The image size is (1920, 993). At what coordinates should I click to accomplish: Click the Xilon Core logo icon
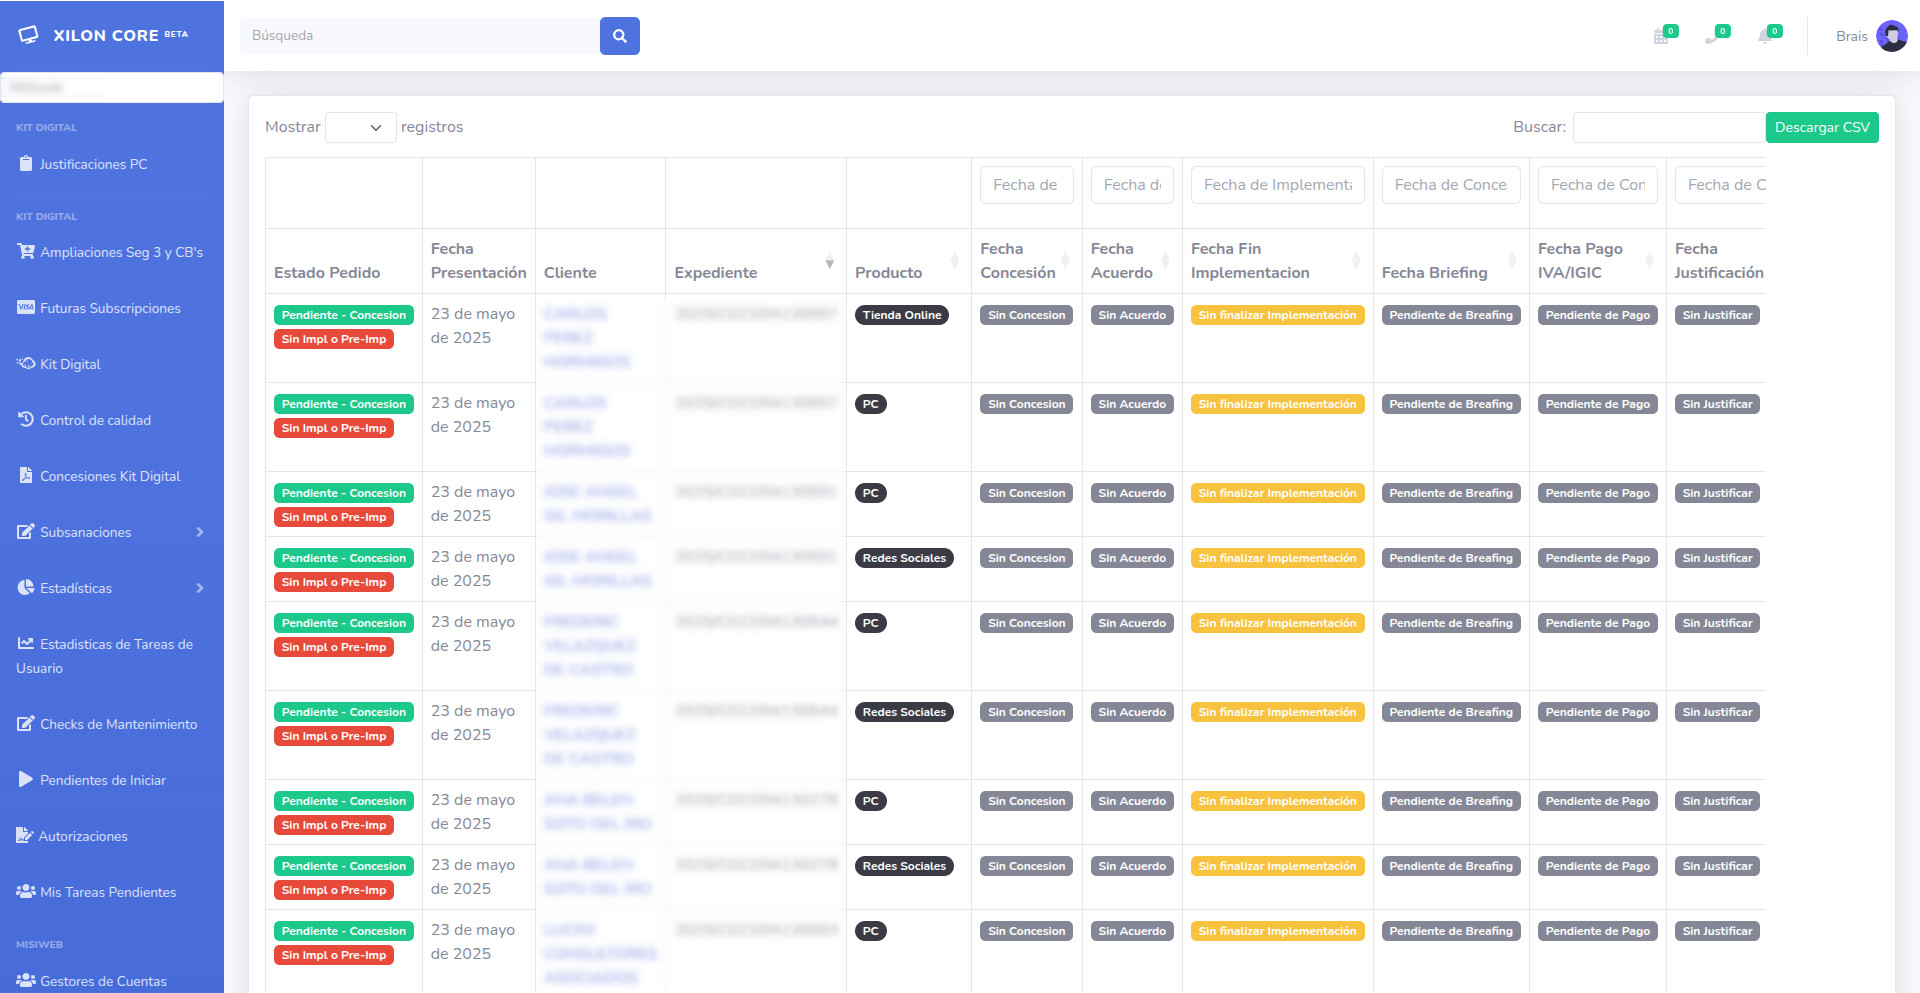click(x=29, y=35)
